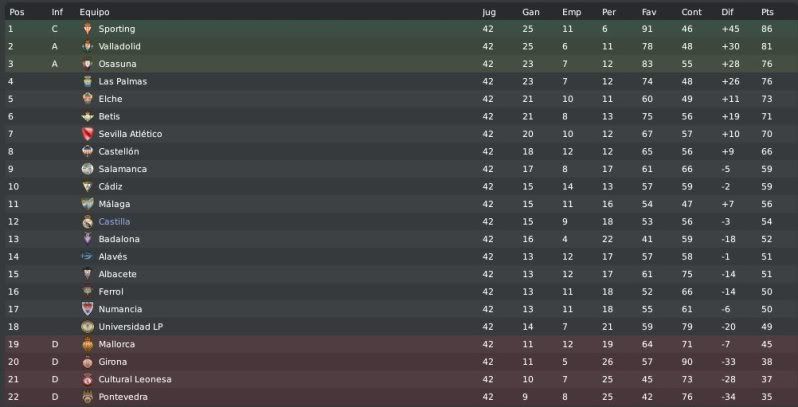The height and width of the screenshot is (407, 798).
Task: Click the Pos column header
Action: (17, 12)
